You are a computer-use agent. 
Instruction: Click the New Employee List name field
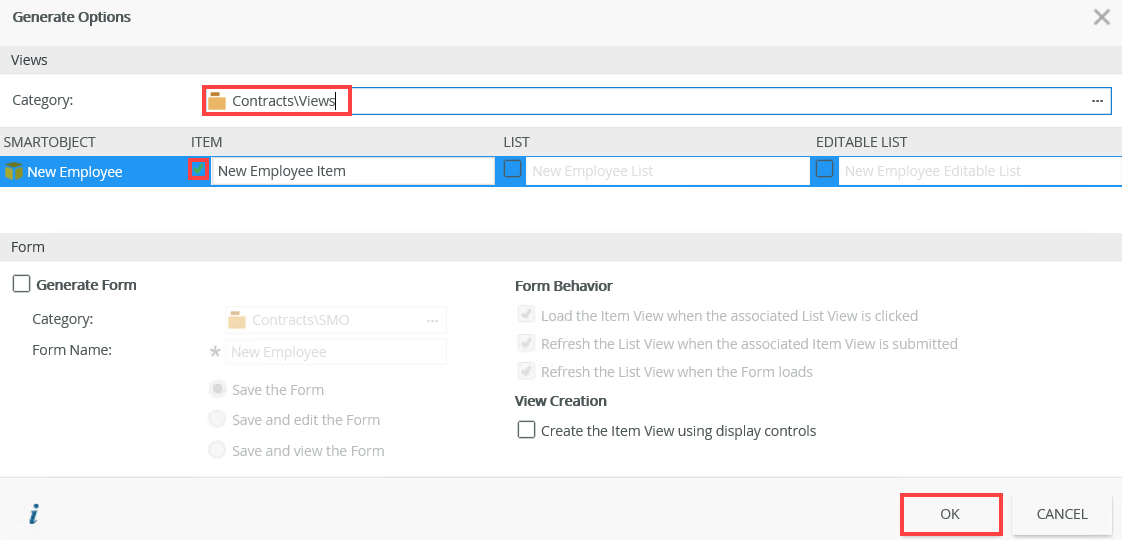(x=665, y=171)
